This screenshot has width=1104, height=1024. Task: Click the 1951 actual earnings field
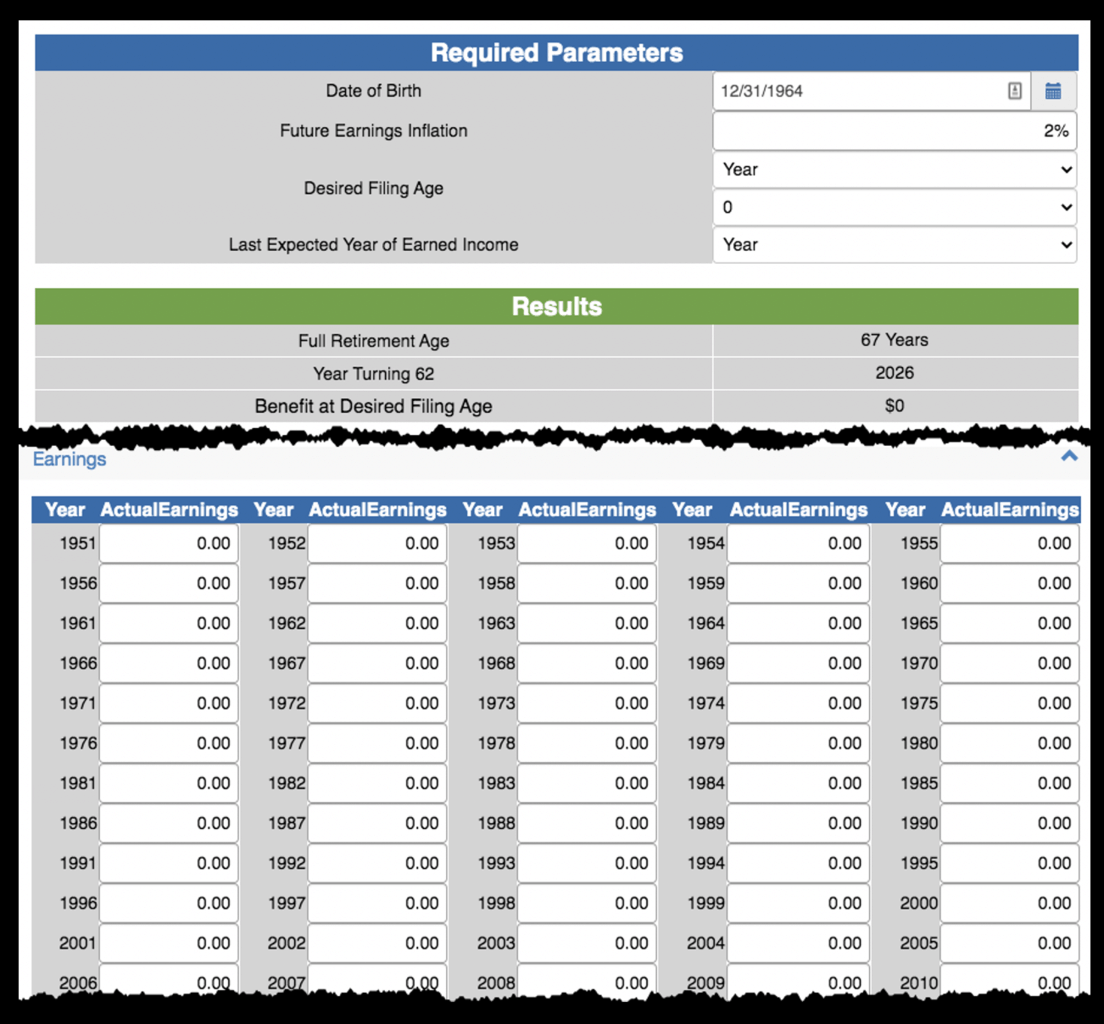tap(169, 544)
